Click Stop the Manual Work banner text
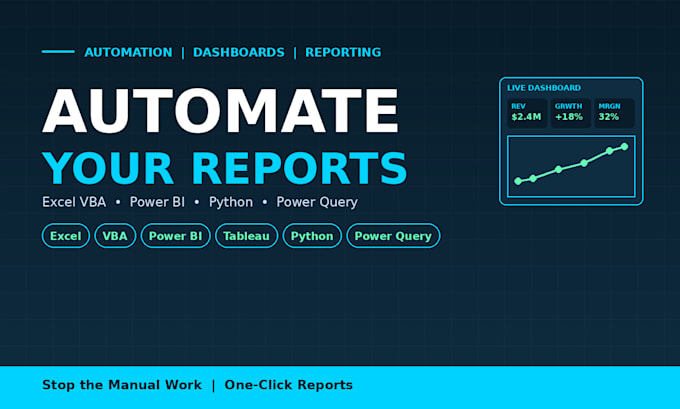Screen dimensions: 680x409 pyautogui.click(x=122, y=385)
